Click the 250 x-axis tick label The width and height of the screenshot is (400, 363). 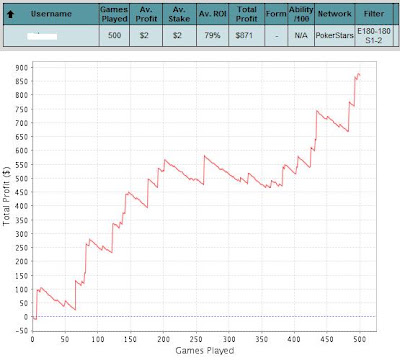coord(196,339)
